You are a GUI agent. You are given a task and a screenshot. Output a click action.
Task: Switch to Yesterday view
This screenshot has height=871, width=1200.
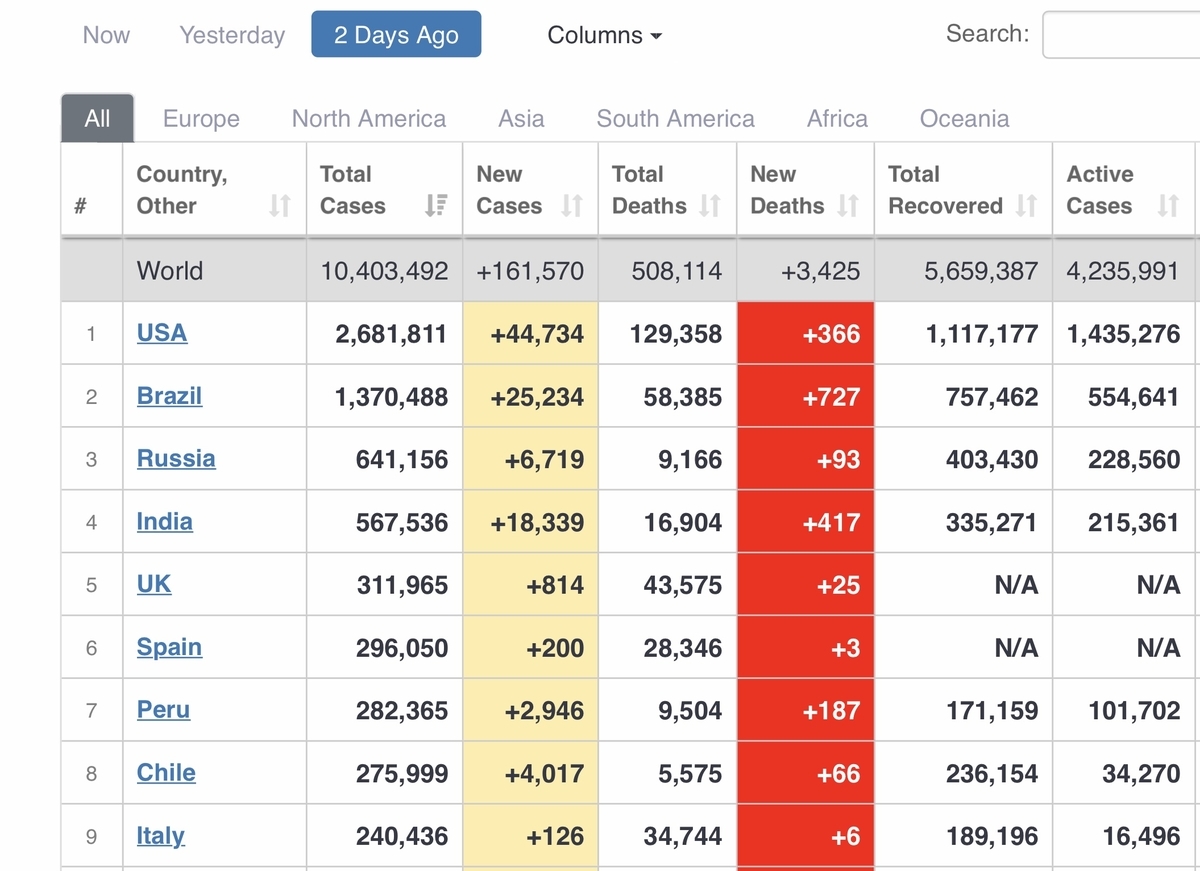(232, 35)
